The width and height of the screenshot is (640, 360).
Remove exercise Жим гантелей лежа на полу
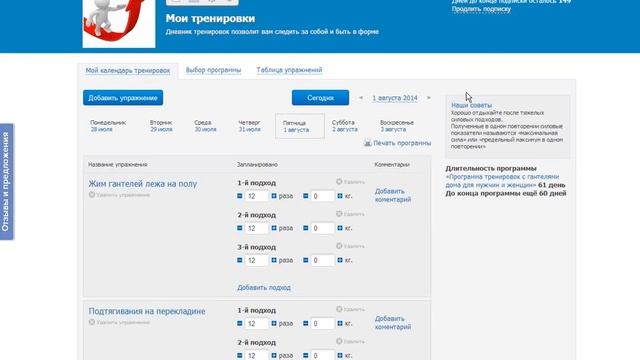click(x=119, y=195)
